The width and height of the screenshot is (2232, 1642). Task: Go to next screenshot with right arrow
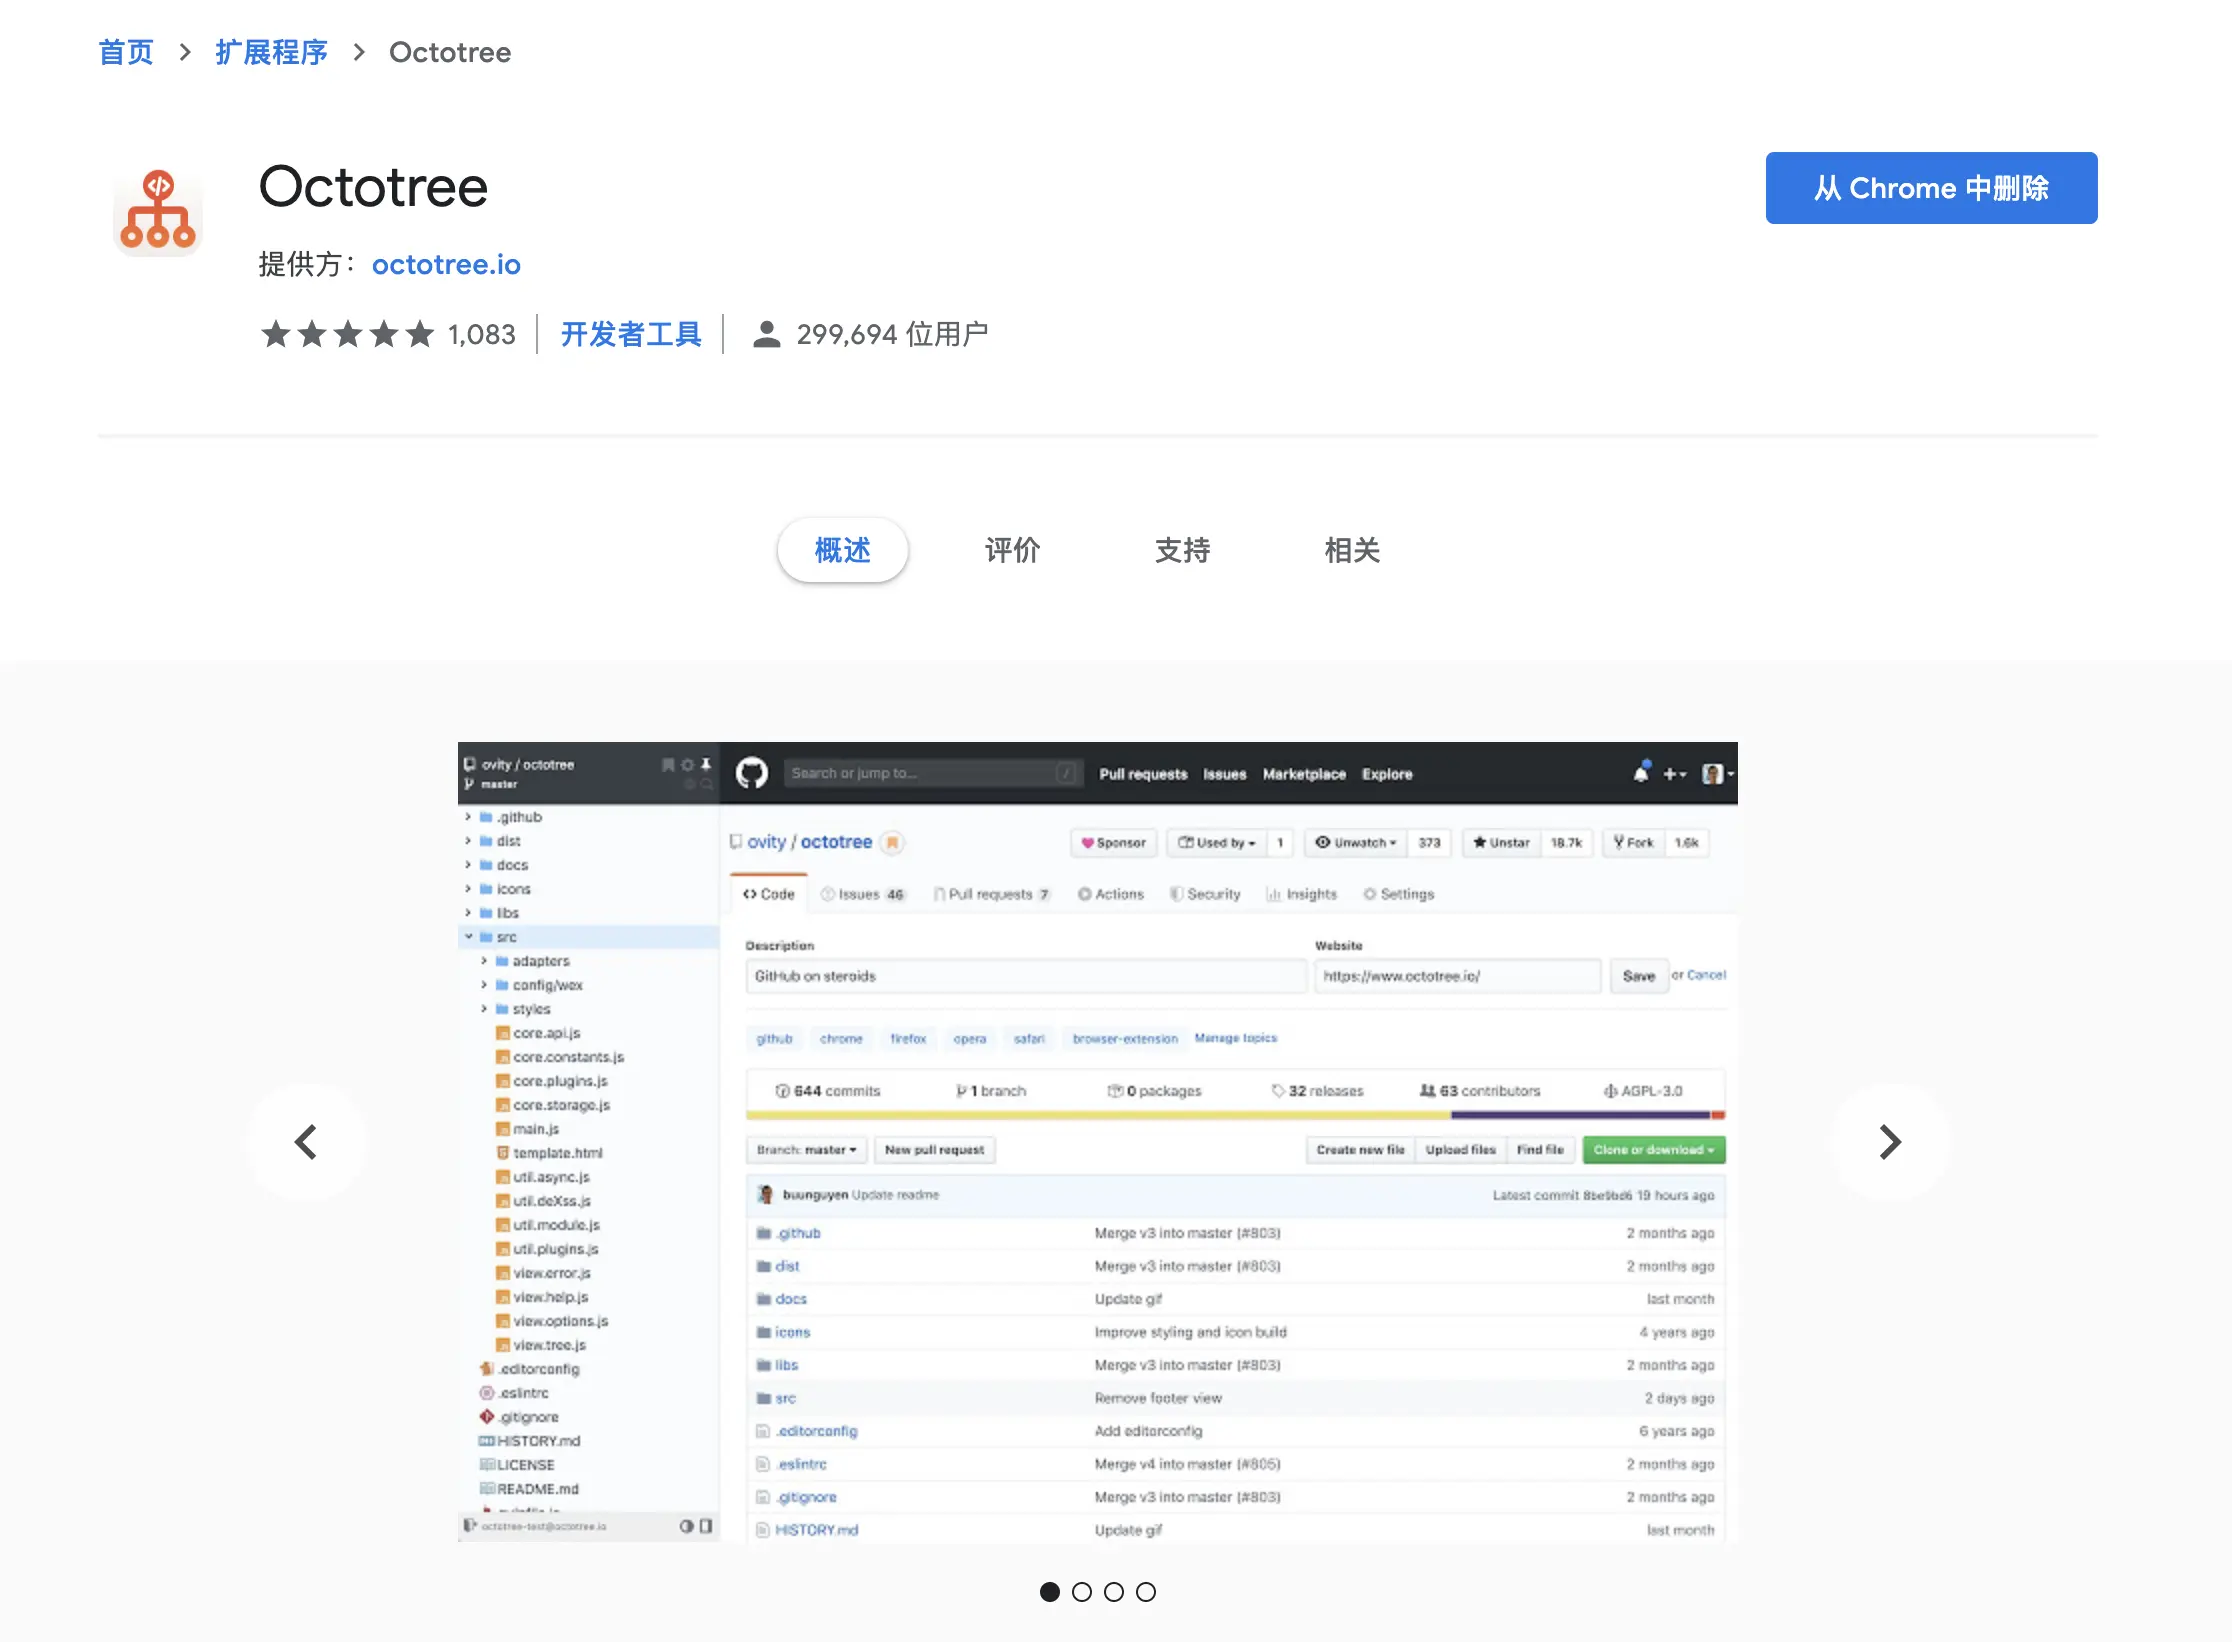[1889, 1142]
